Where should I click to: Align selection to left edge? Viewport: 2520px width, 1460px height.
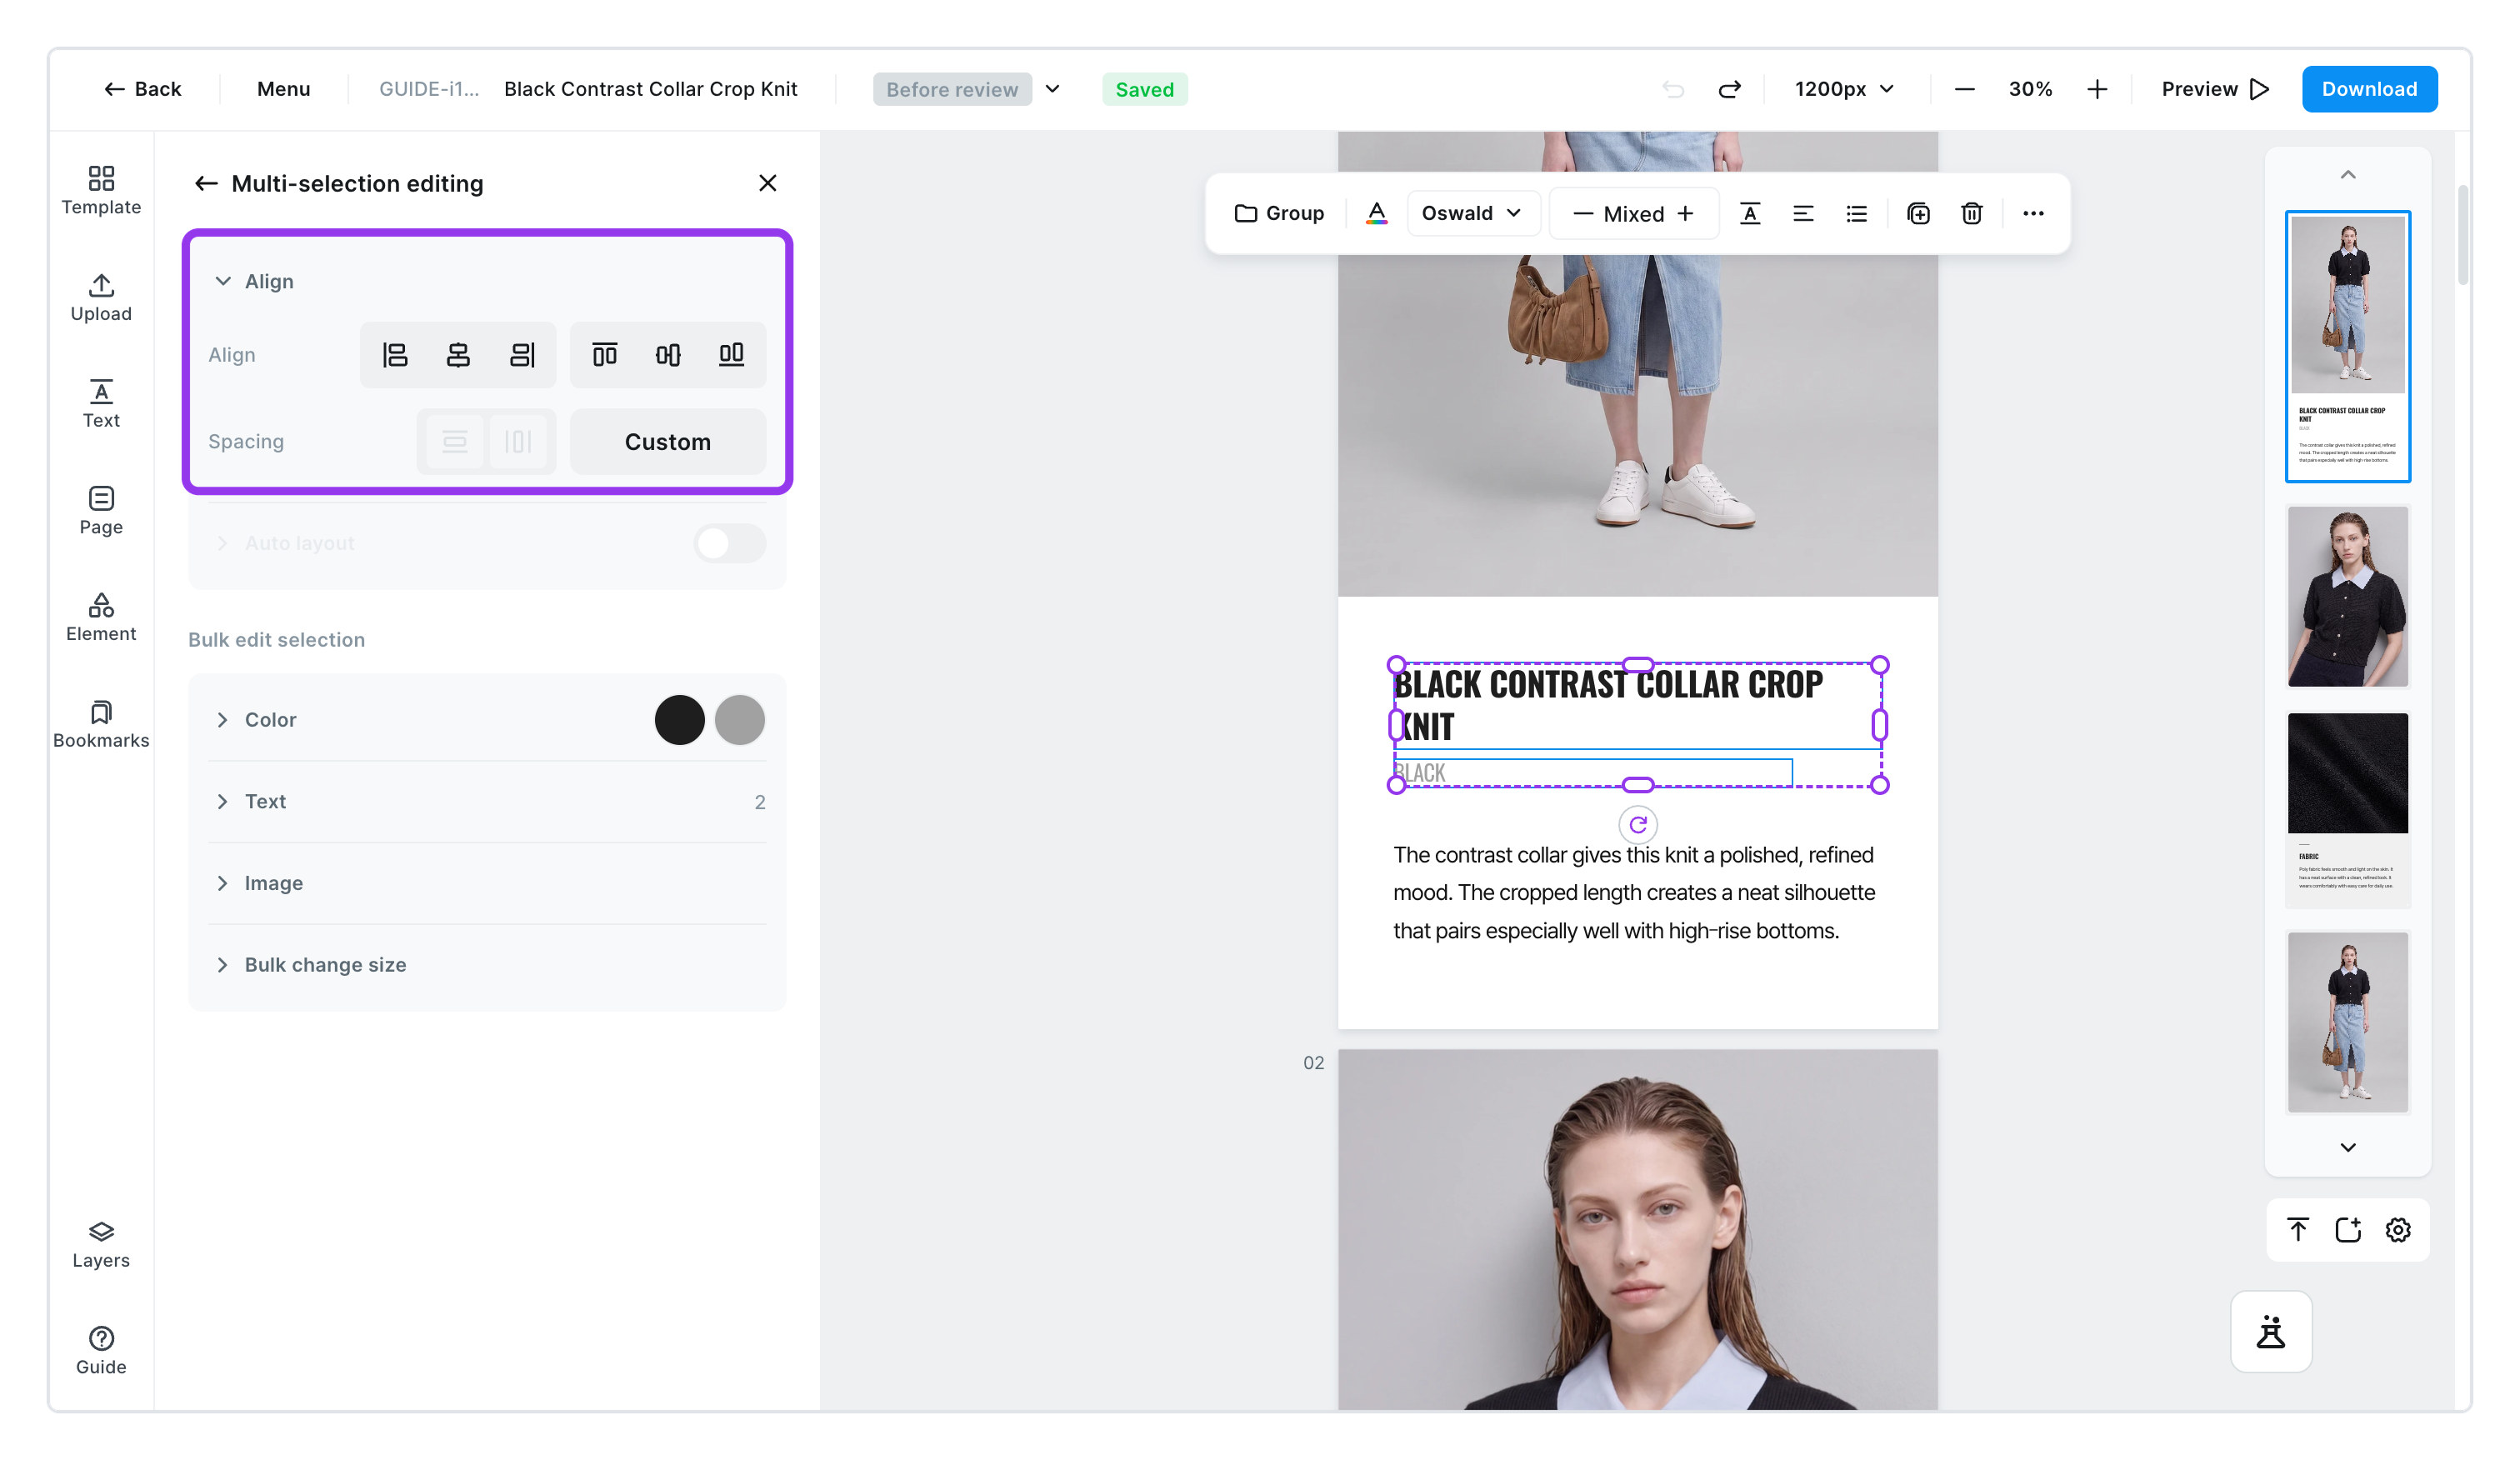point(395,355)
